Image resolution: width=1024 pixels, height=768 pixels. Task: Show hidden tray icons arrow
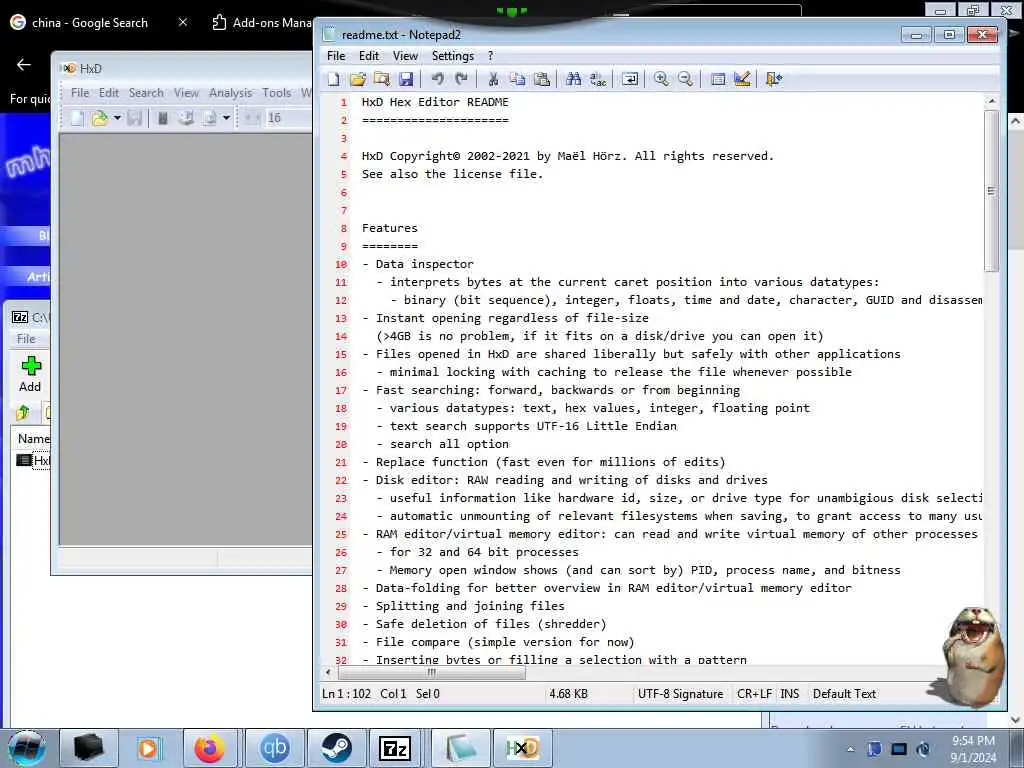coord(850,749)
